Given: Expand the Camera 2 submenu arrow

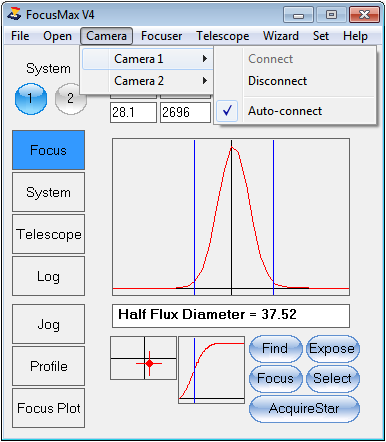Looking at the screenshot, I should pos(205,81).
